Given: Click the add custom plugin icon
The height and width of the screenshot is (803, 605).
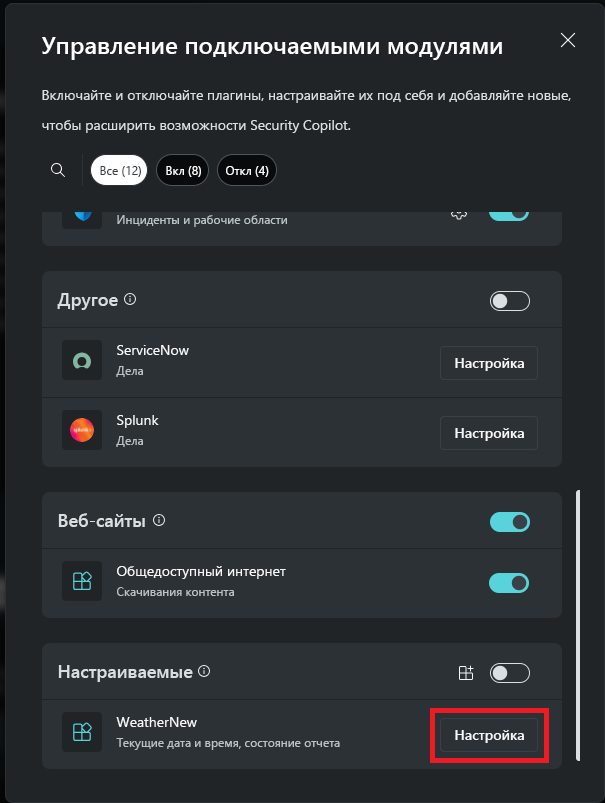Looking at the screenshot, I should tap(466, 673).
